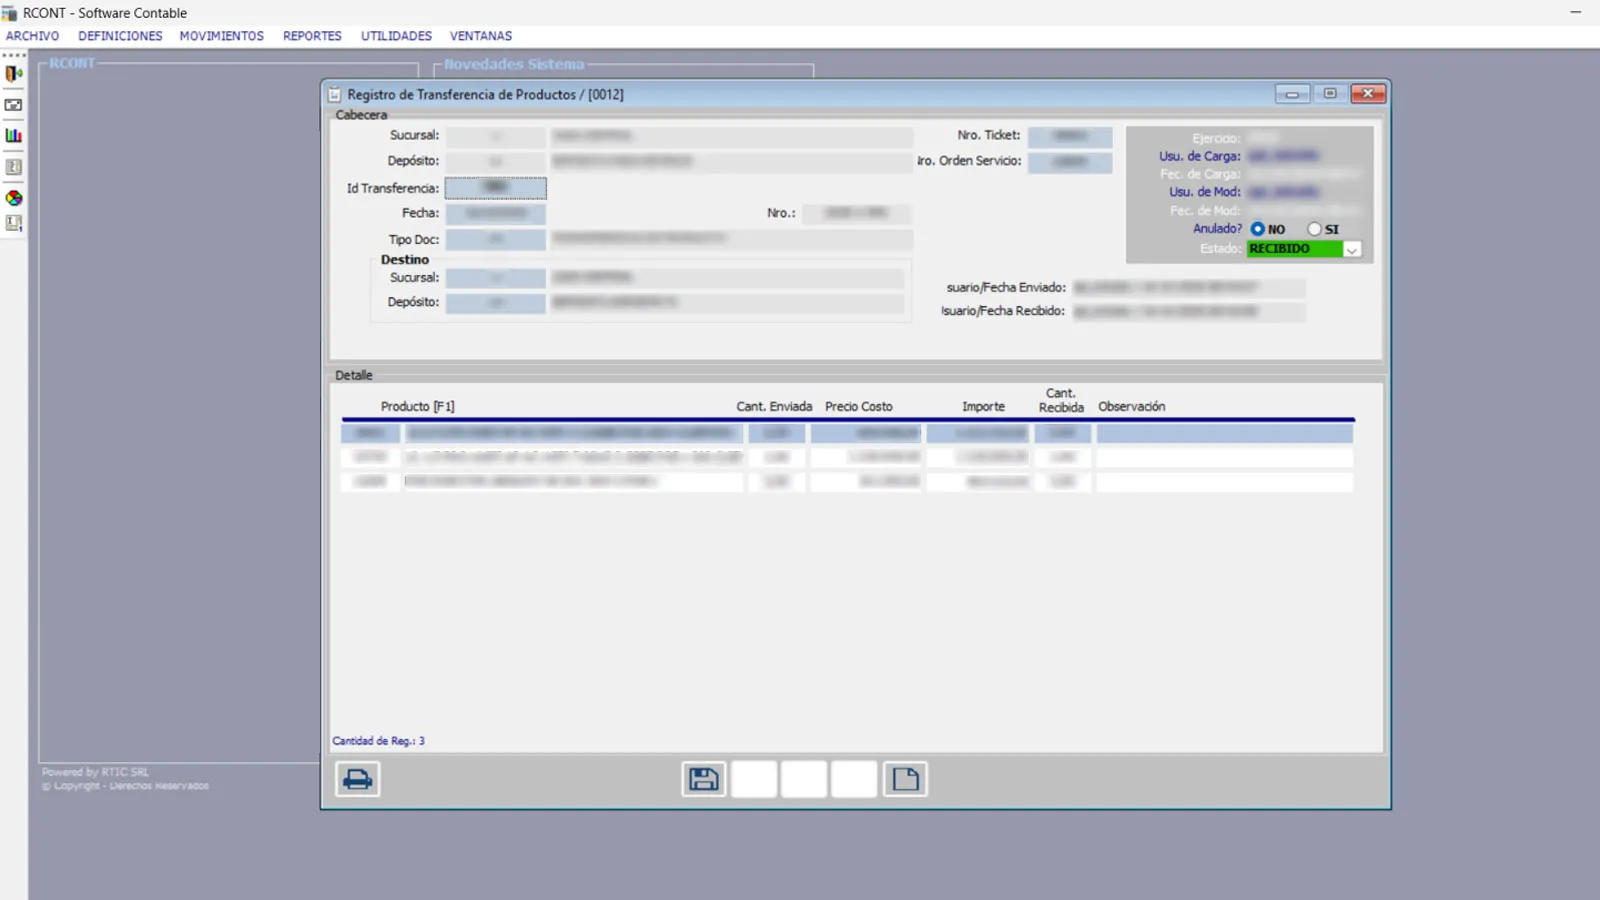Viewport: 1600px width, 900px height.
Task: Click the printer icon button
Action: pyautogui.click(x=357, y=779)
